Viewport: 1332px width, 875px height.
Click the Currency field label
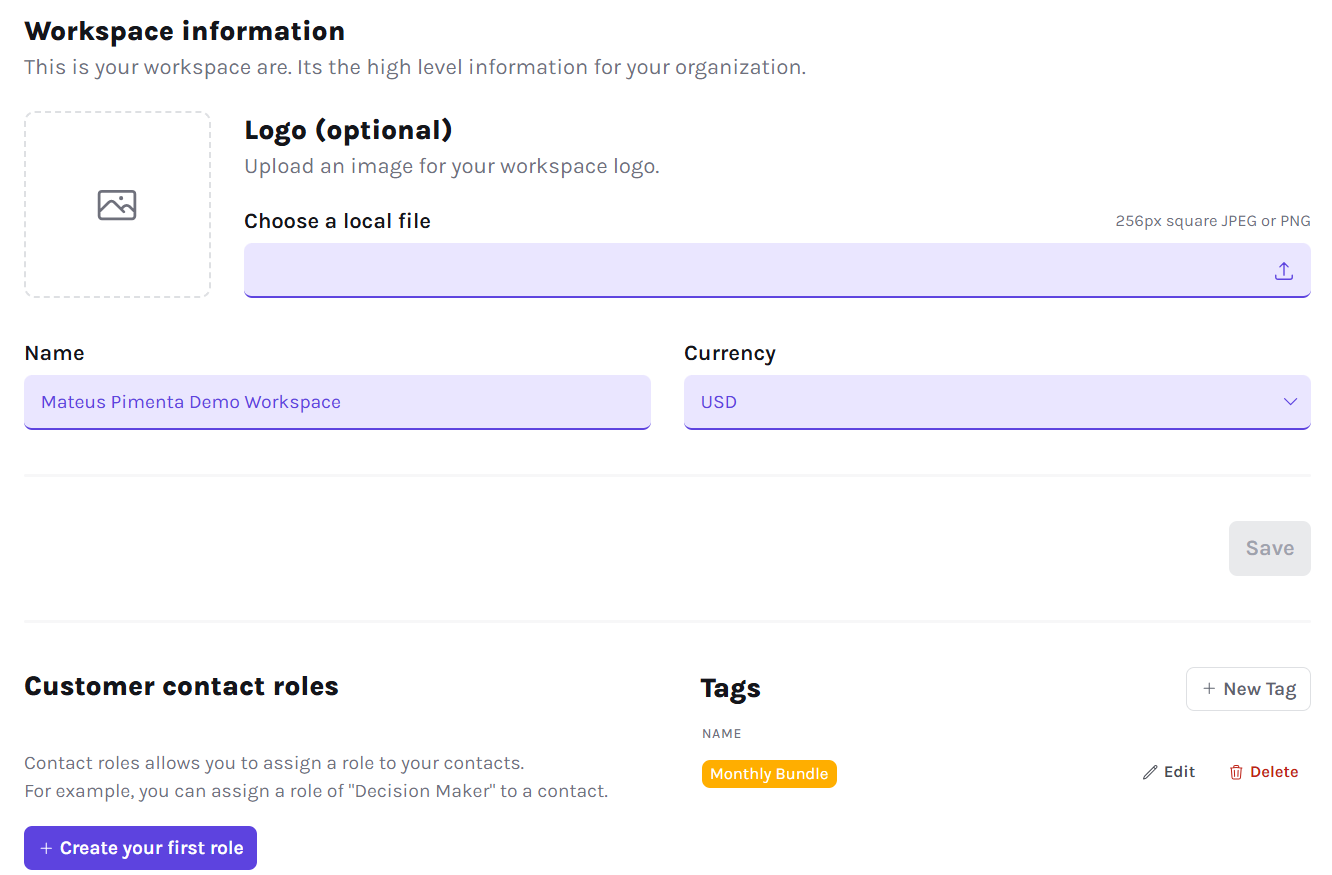click(x=730, y=353)
